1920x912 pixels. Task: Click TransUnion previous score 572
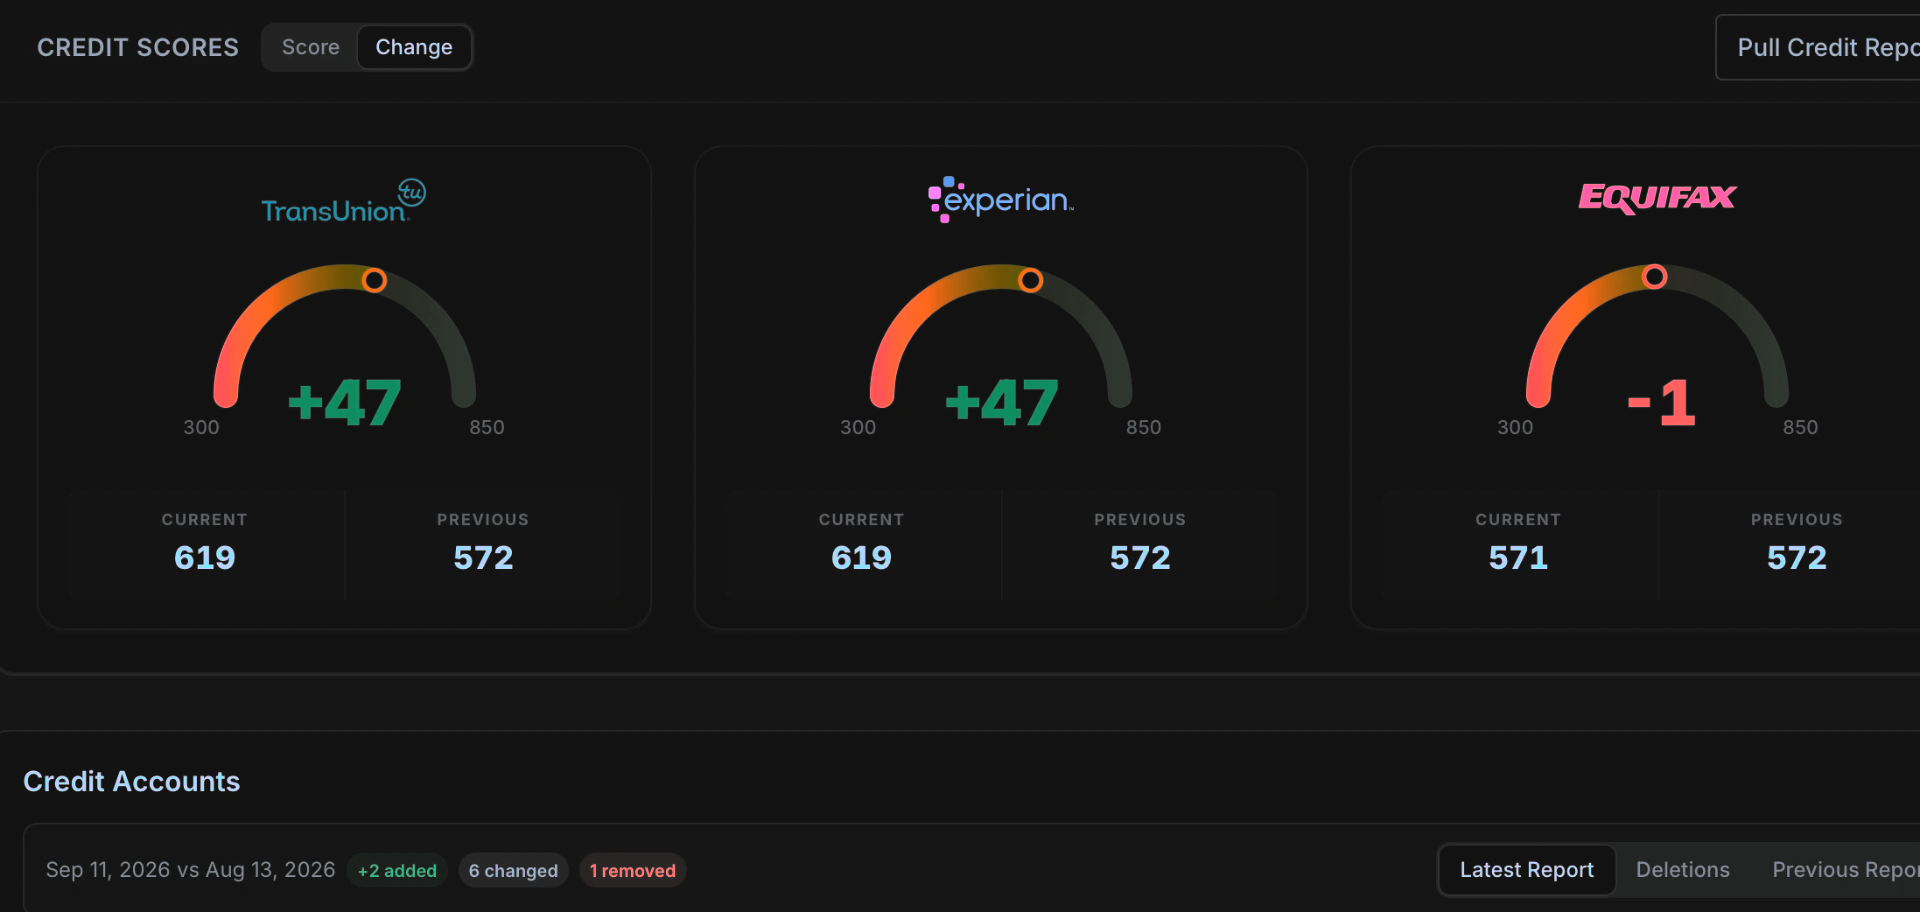click(483, 557)
